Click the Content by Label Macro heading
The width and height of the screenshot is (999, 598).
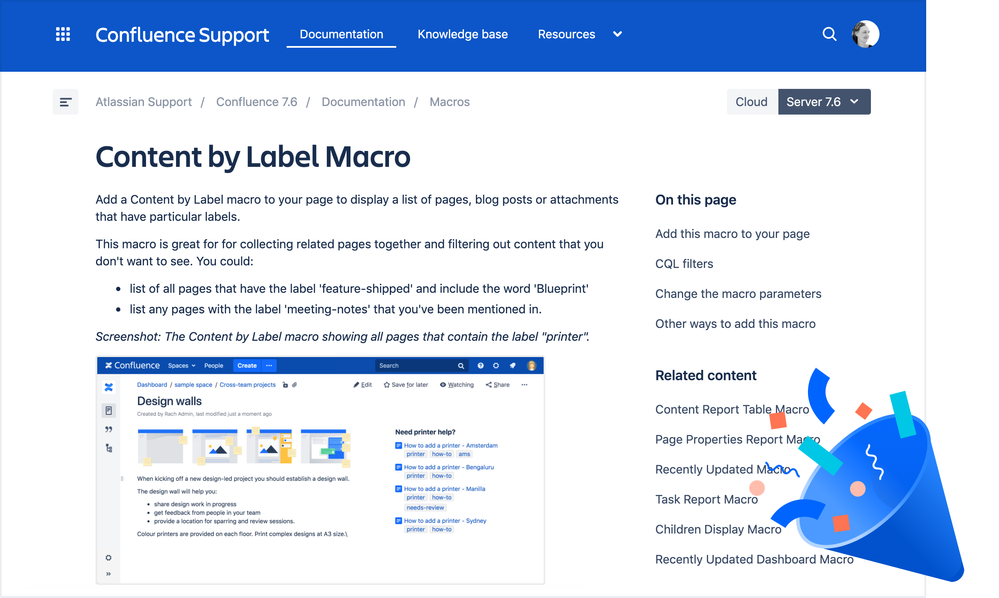253,157
